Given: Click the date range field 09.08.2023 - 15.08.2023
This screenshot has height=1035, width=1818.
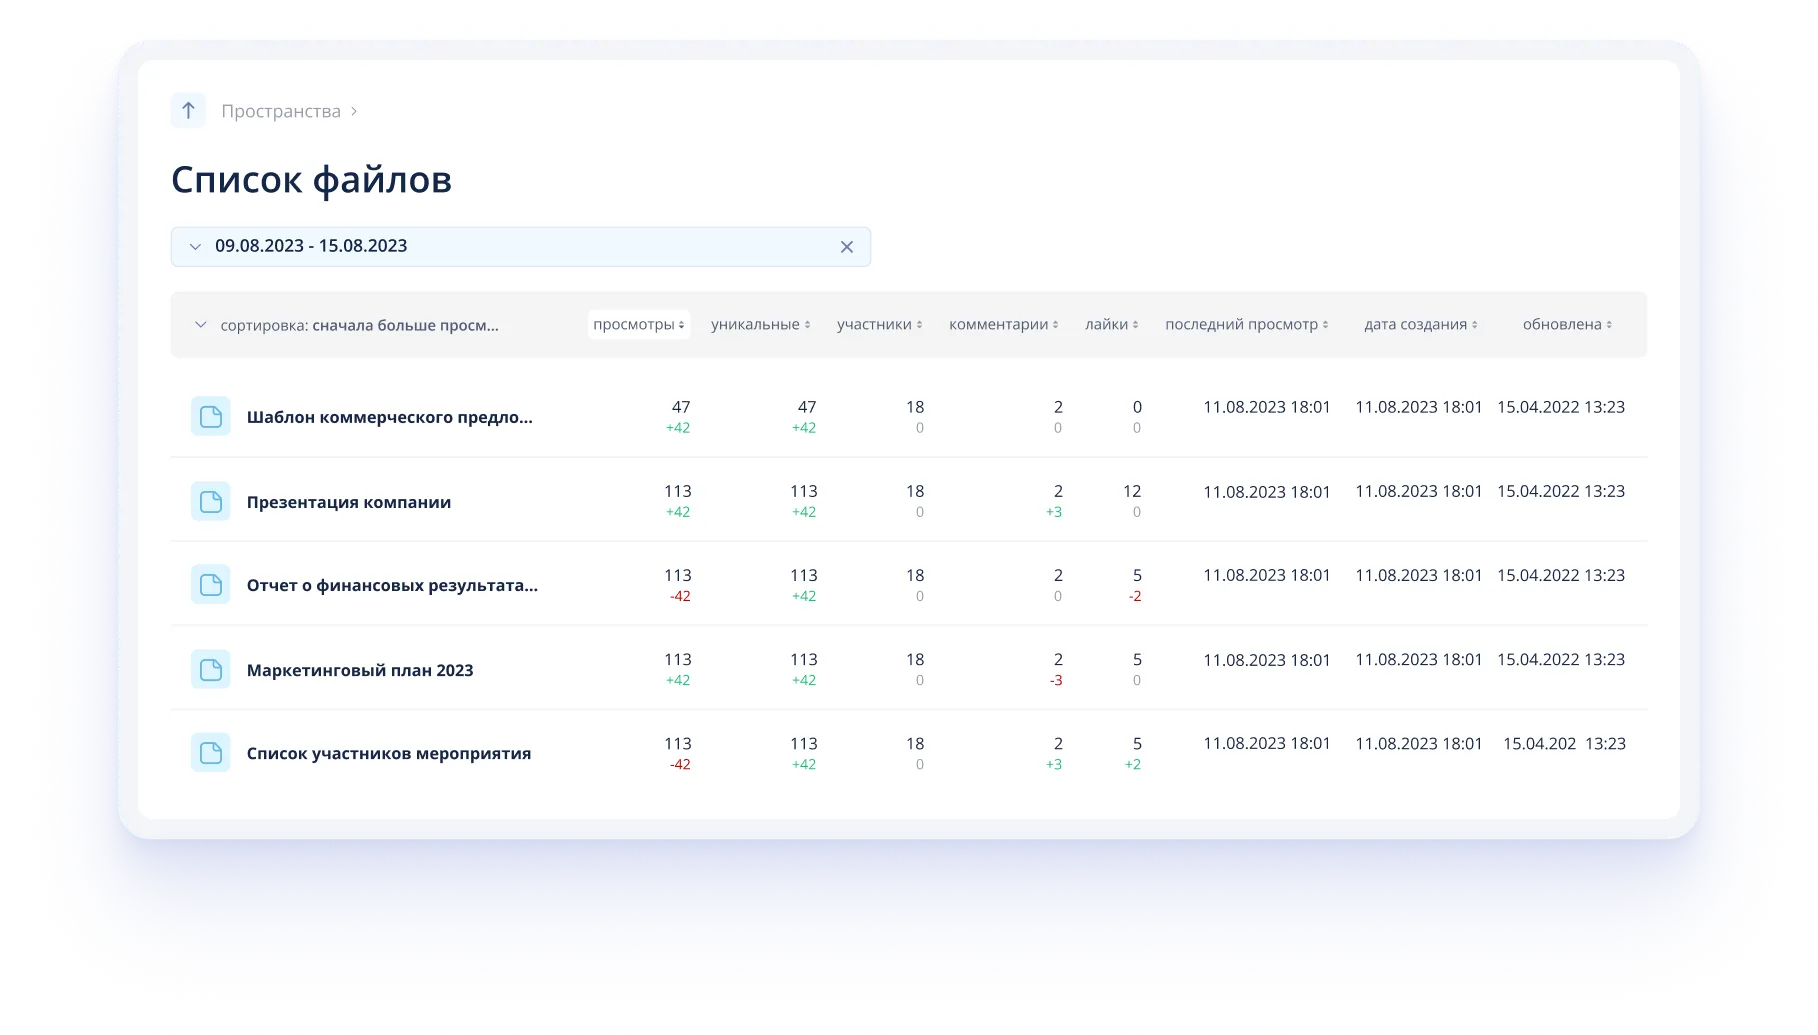Looking at the screenshot, I should click(x=520, y=247).
